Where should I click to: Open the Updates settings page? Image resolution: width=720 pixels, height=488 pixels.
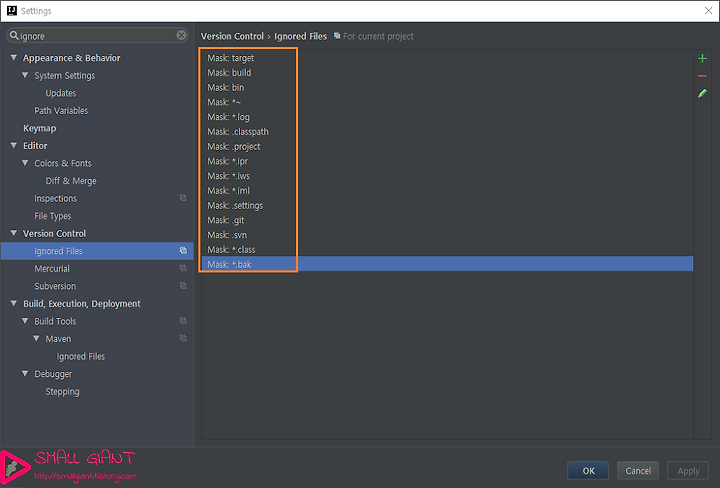click(61, 93)
